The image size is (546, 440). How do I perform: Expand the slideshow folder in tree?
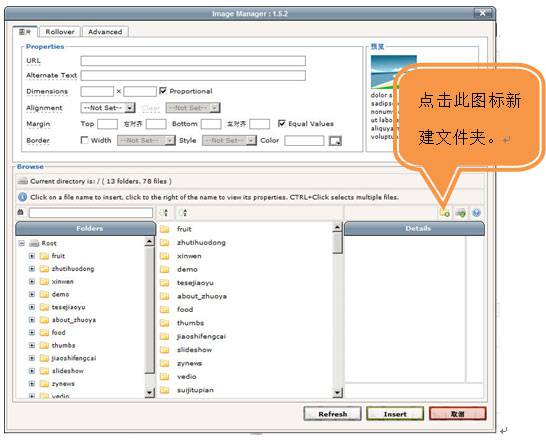coord(32,371)
